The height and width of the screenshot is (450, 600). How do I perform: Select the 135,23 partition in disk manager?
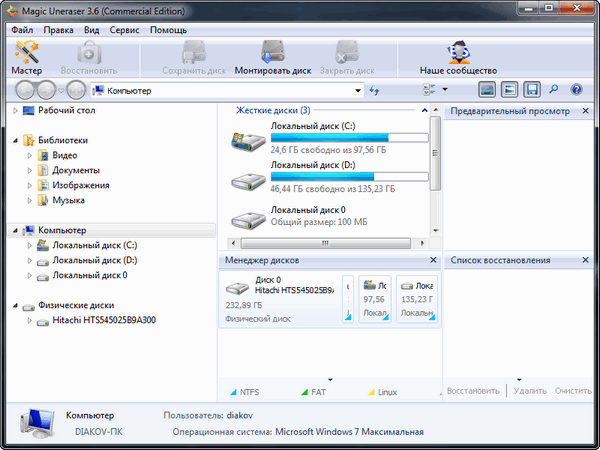point(417,299)
